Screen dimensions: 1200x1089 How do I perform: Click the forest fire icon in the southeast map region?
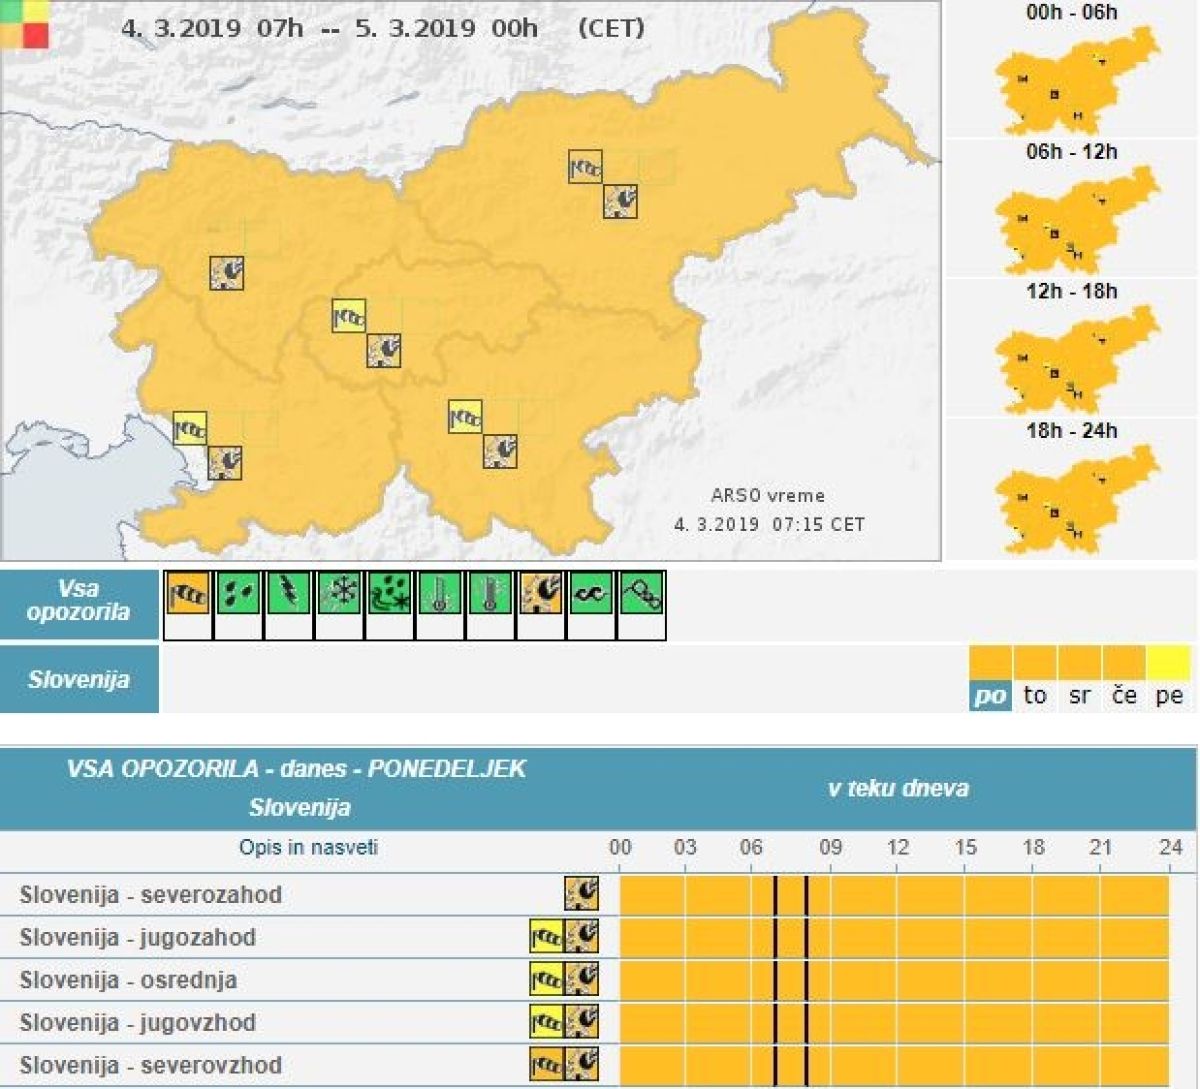[x=500, y=451]
